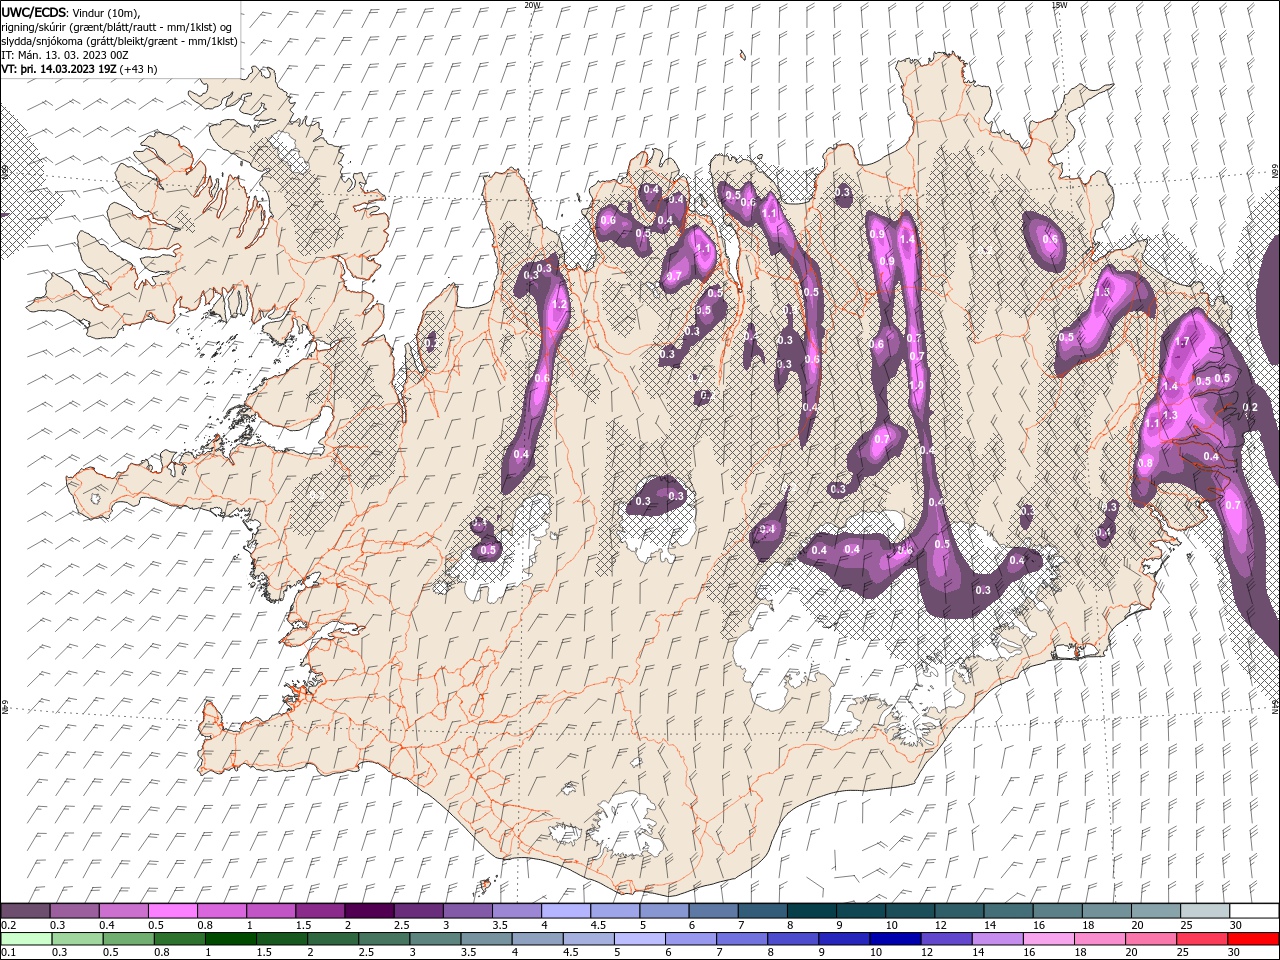The height and width of the screenshot is (960, 1280).
Task: Click the 'UWC/ECDS: Vindur (10m)' title text
Action: (x=71, y=12)
